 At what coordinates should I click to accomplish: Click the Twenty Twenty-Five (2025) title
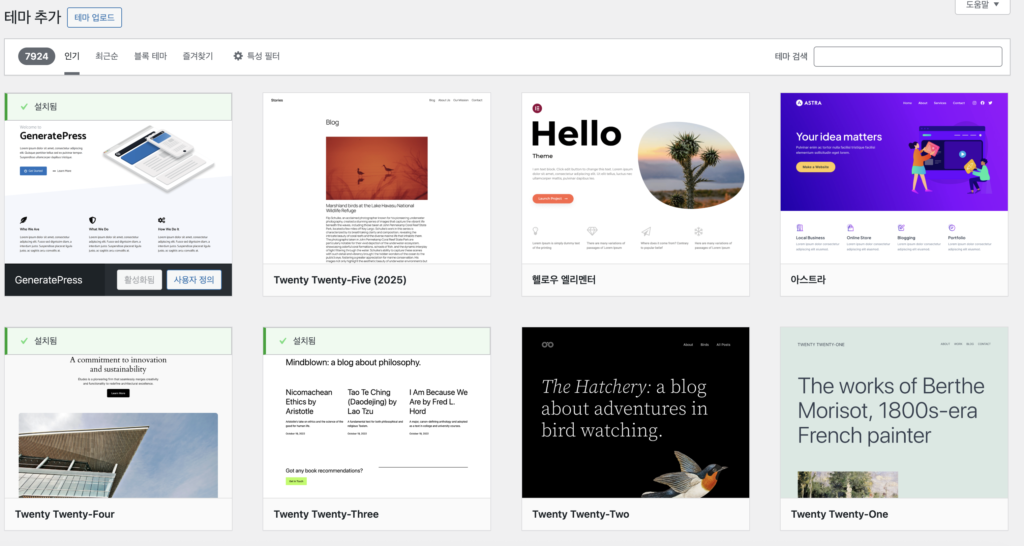click(340, 280)
